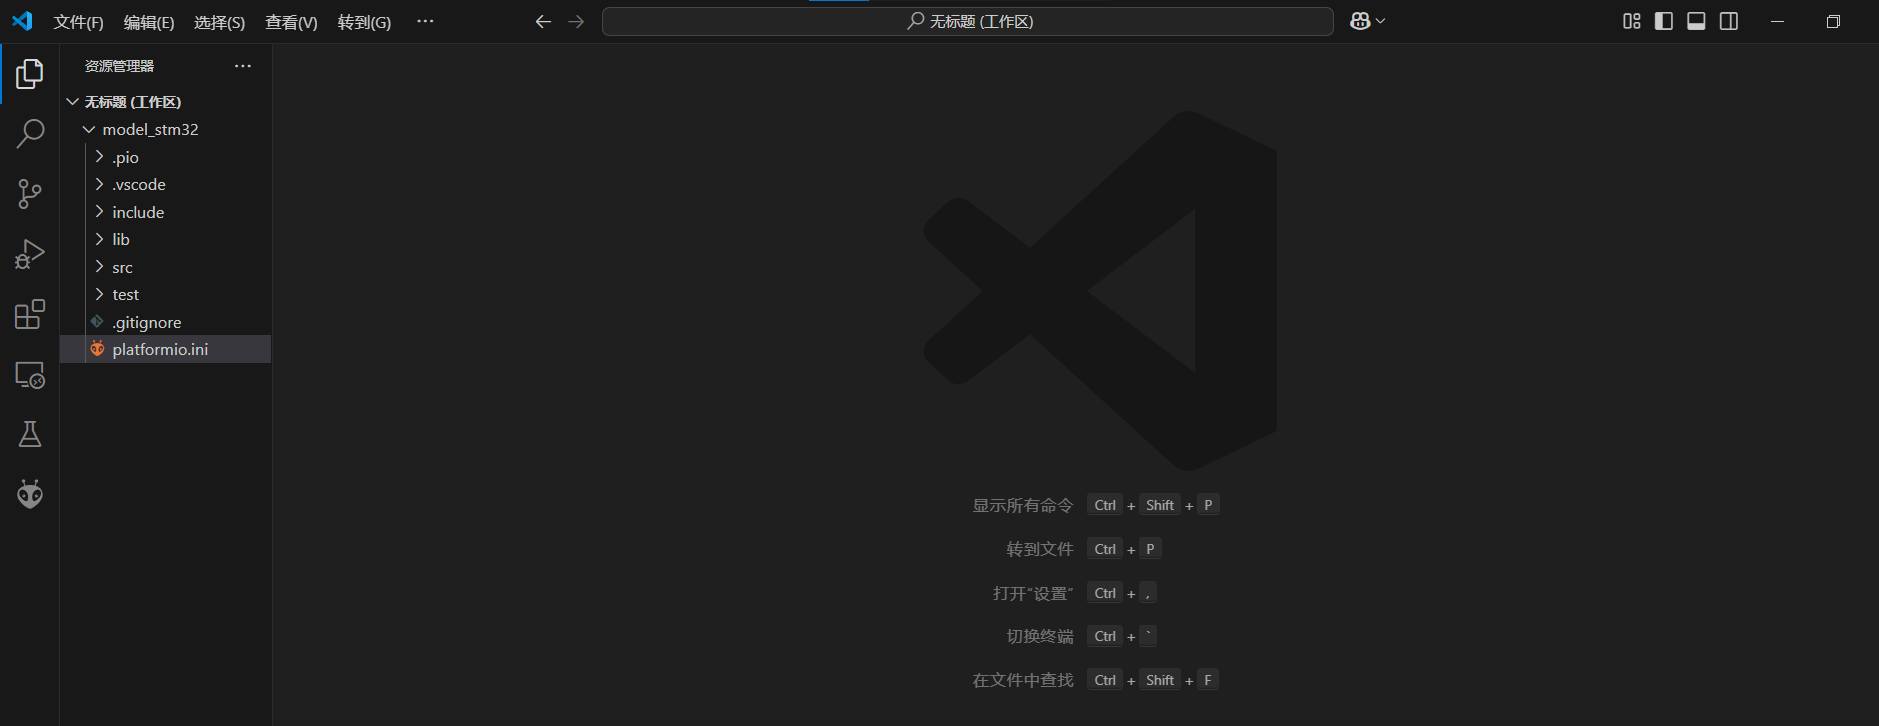Open the 编辑(E) menu
This screenshot has height=726, width=1879.
coord(149,22)
